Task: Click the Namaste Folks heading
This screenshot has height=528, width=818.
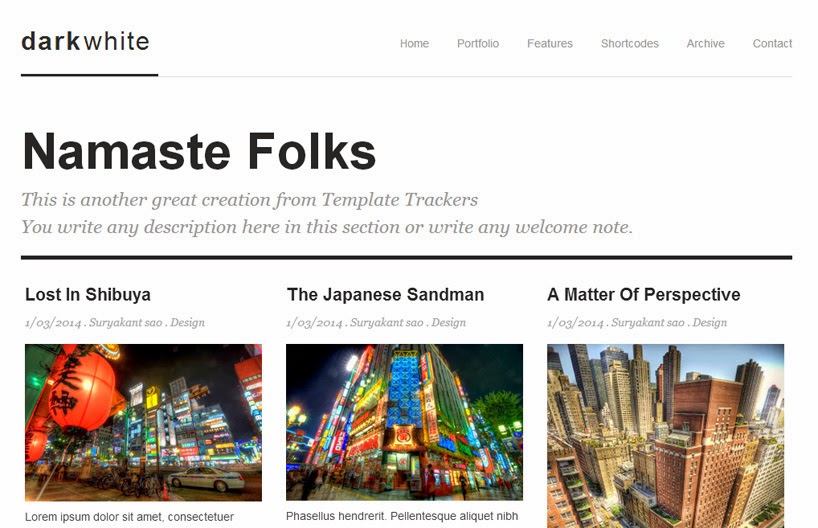Action: [199, 151]
